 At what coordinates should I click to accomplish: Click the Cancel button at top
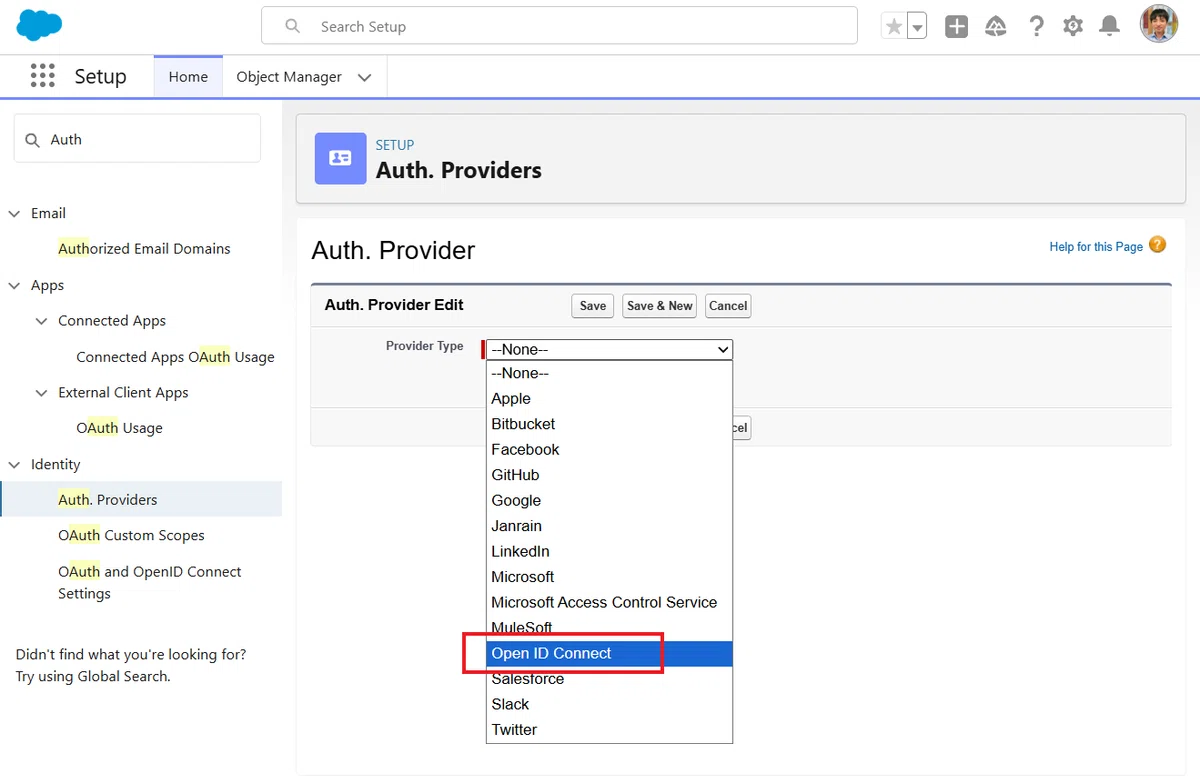pos(728,306)
